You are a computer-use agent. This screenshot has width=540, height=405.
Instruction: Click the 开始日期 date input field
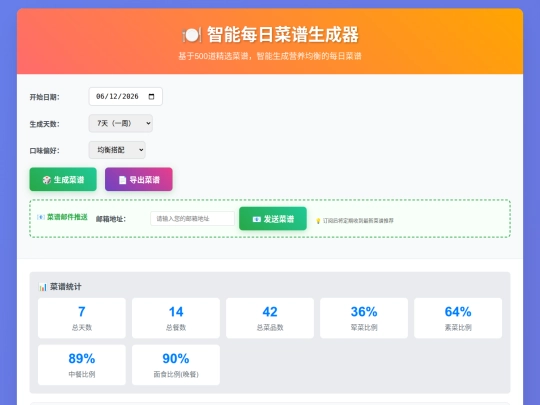tap(126, 96)
